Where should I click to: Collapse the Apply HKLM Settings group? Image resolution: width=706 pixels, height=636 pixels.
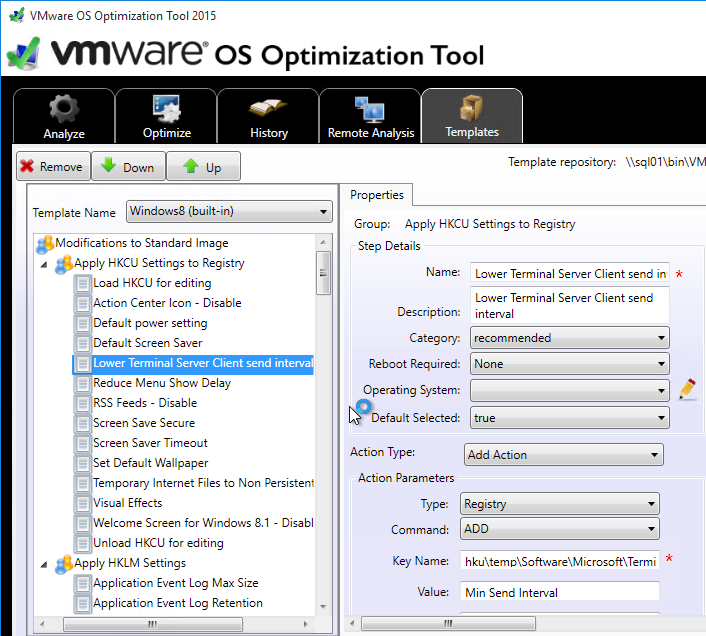[x=44, y=564]
